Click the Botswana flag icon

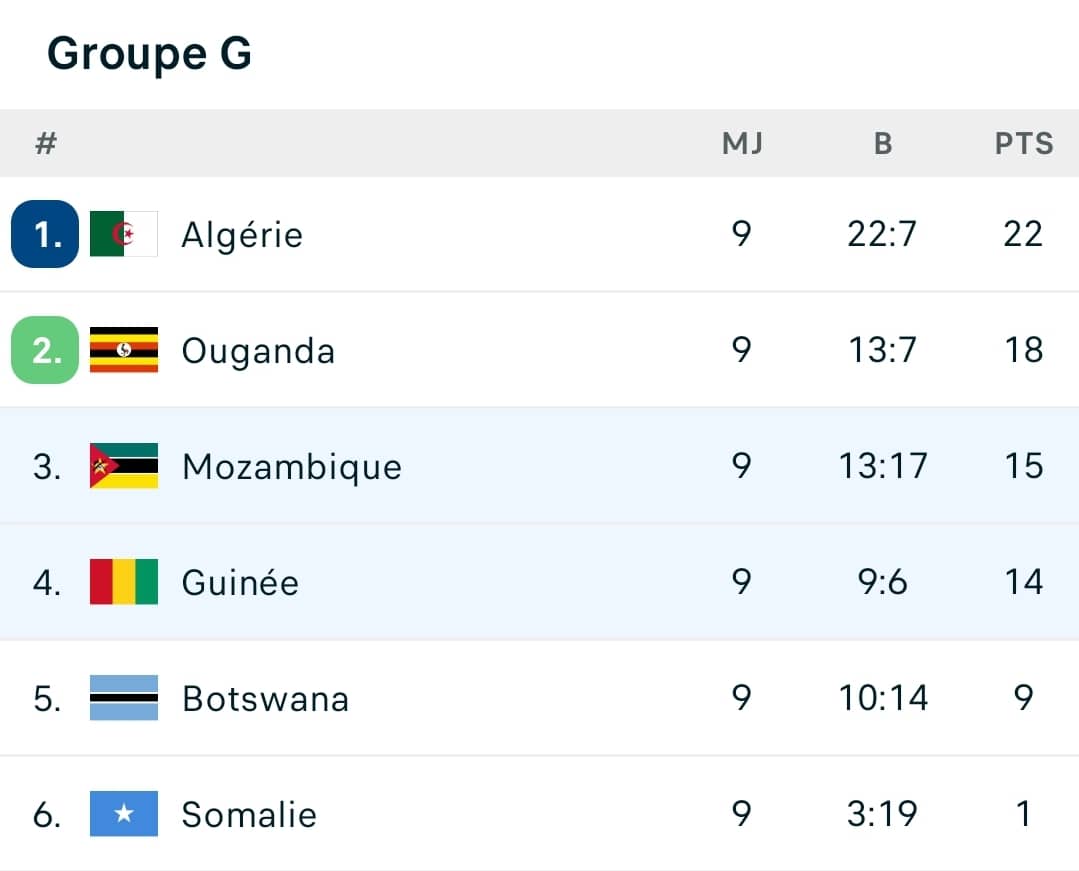124,698
